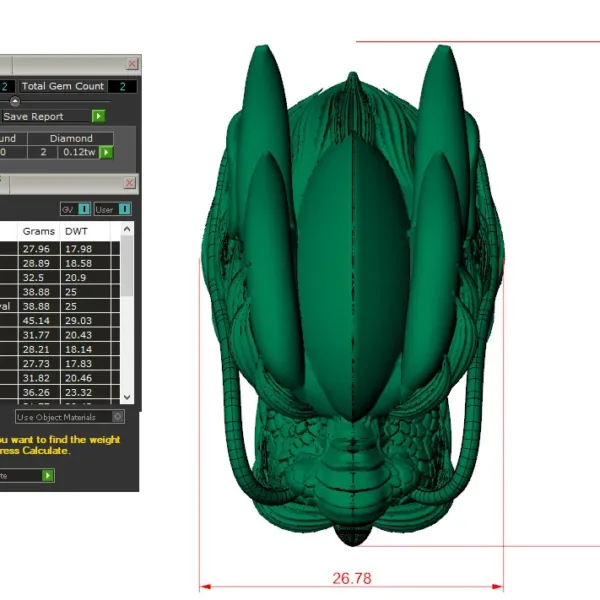The height and width of the screenshot is (600, 600).
Task: Close the metal weight panel
Action: click(129, 183)
